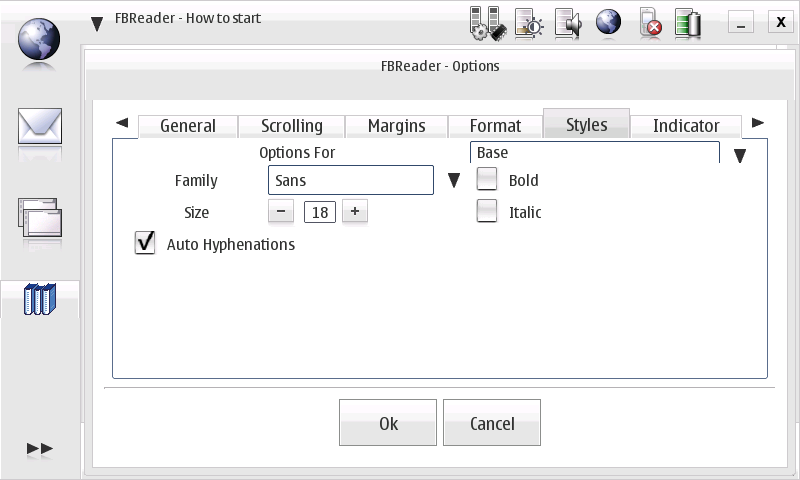
Task: Click the 'Size' label
Action: click(x=196, y=212)
